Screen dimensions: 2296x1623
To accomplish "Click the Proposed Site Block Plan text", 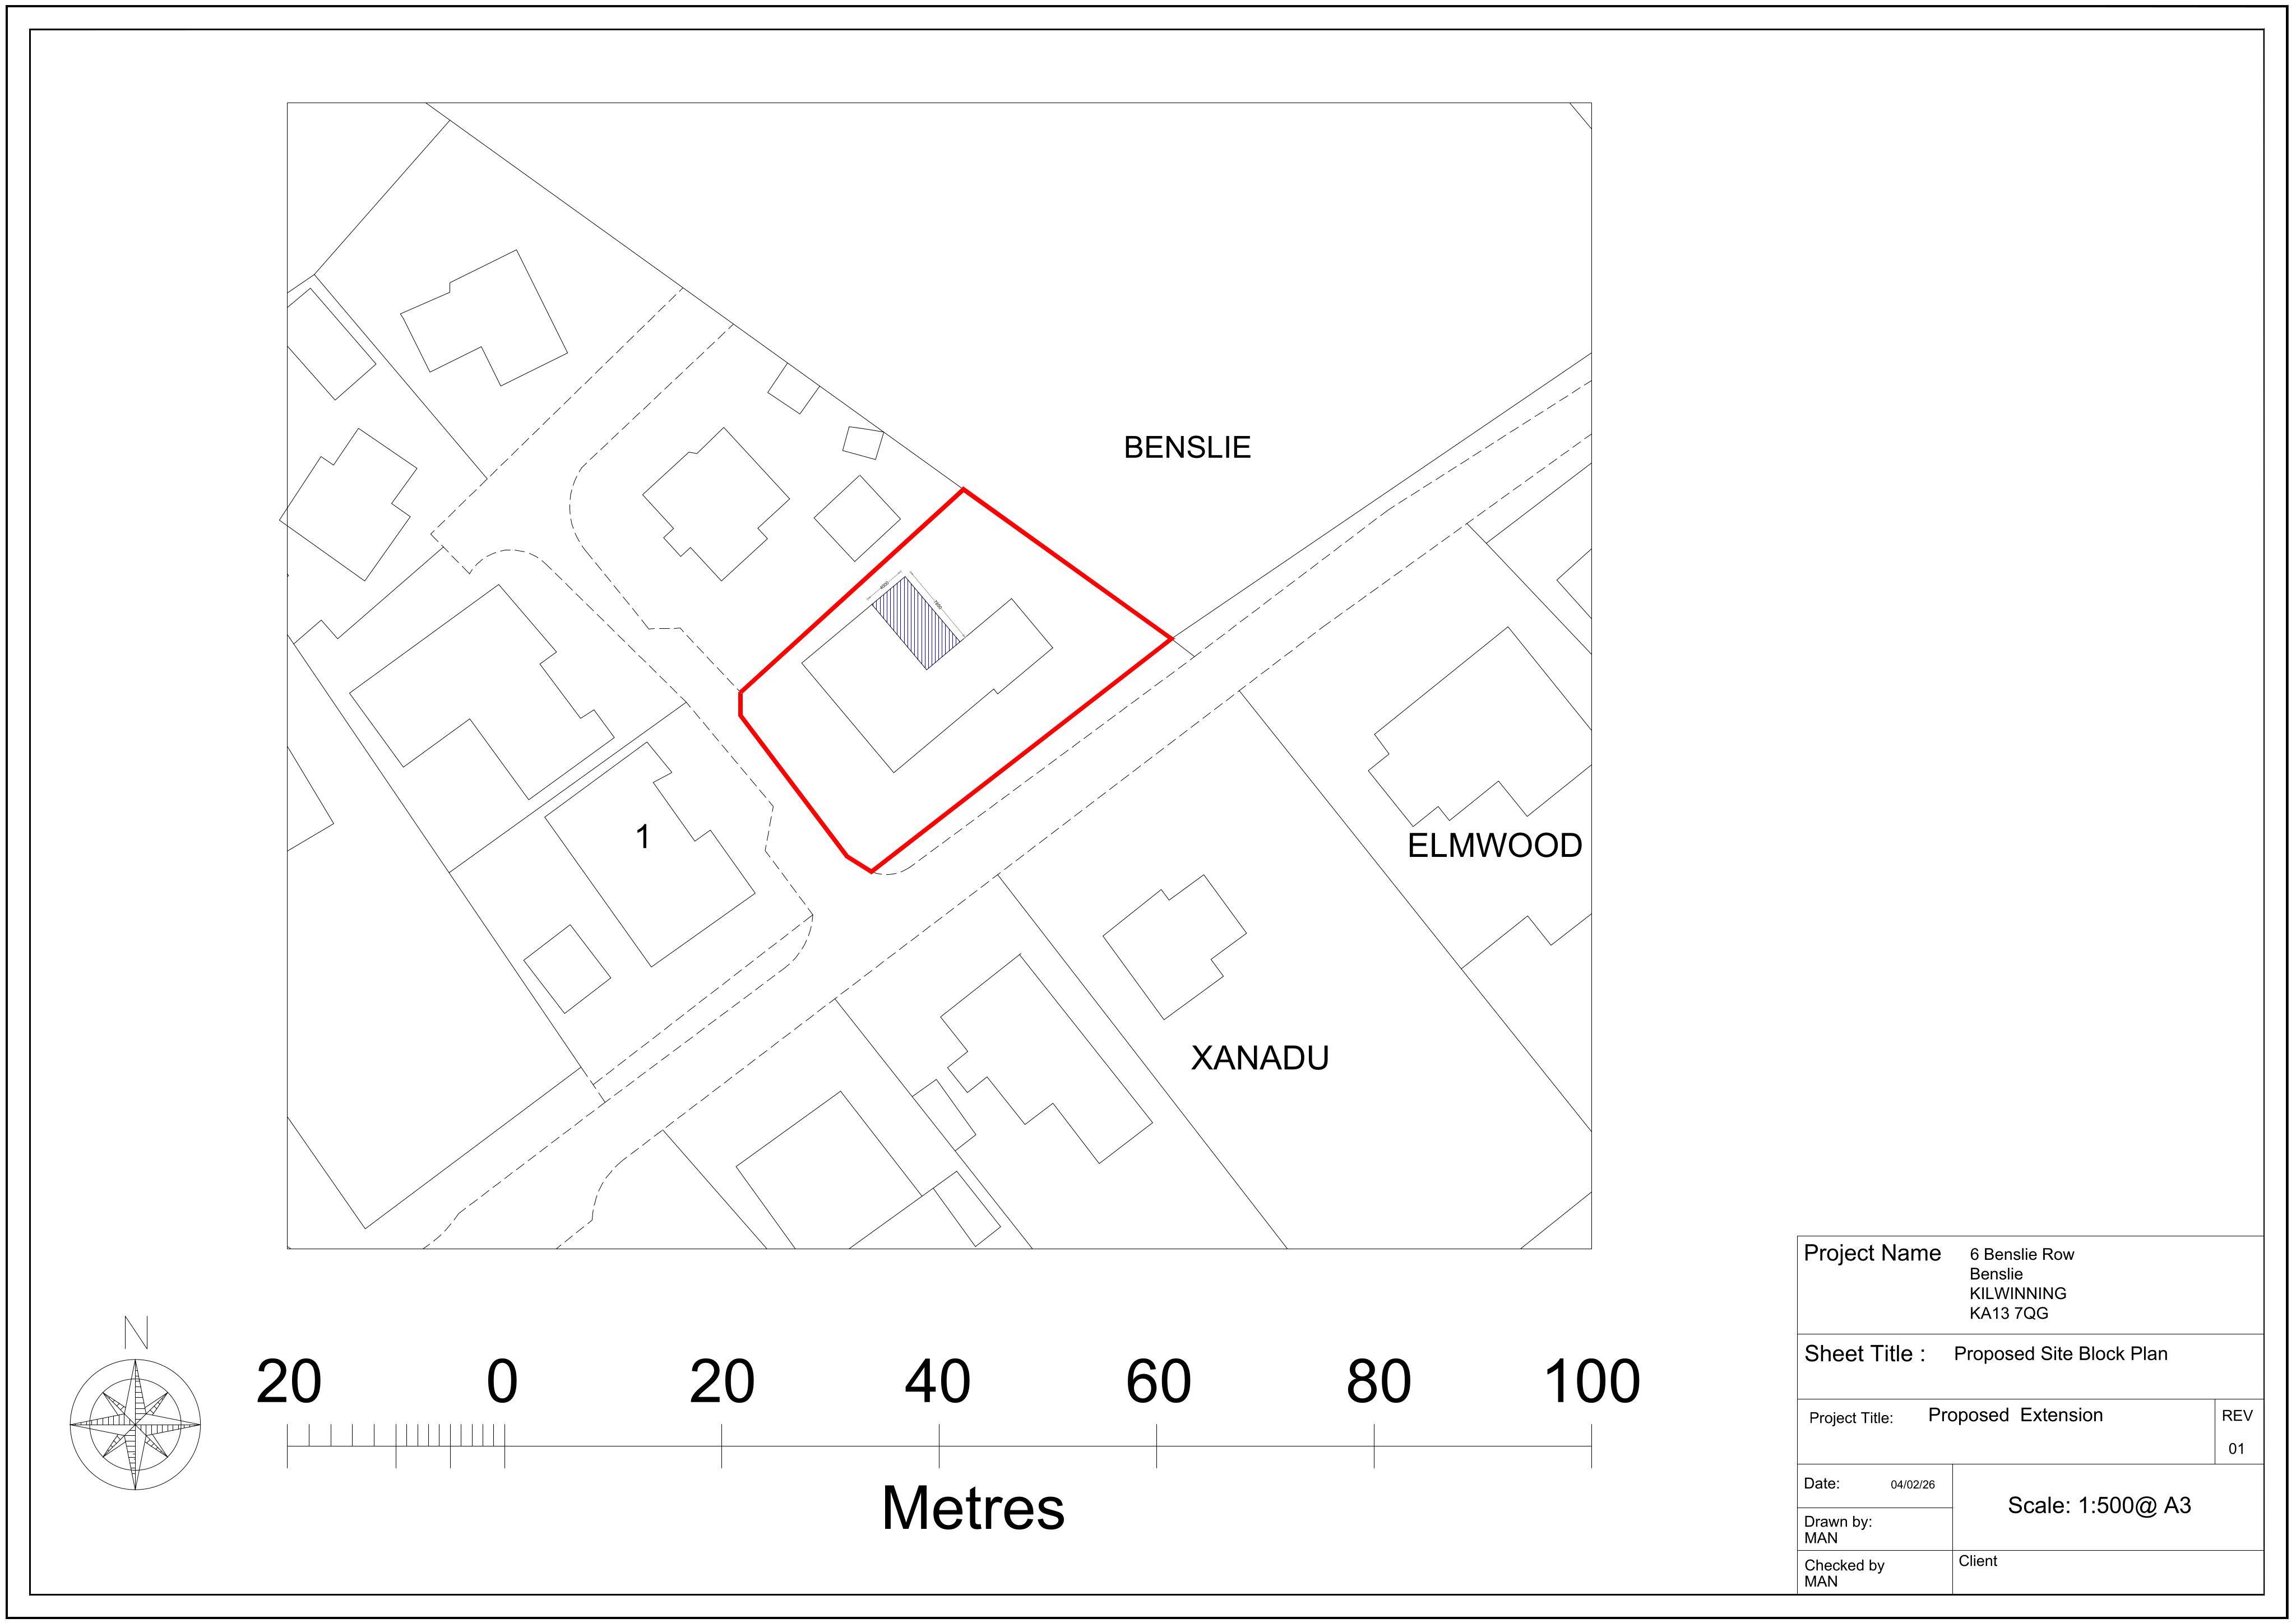I will click(2061, 1354).
